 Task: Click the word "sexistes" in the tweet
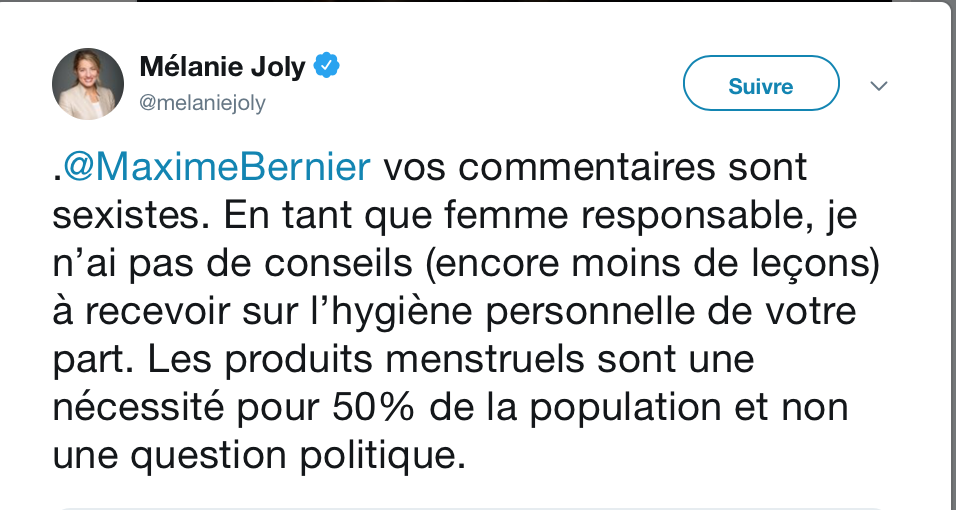click(126, 215)
